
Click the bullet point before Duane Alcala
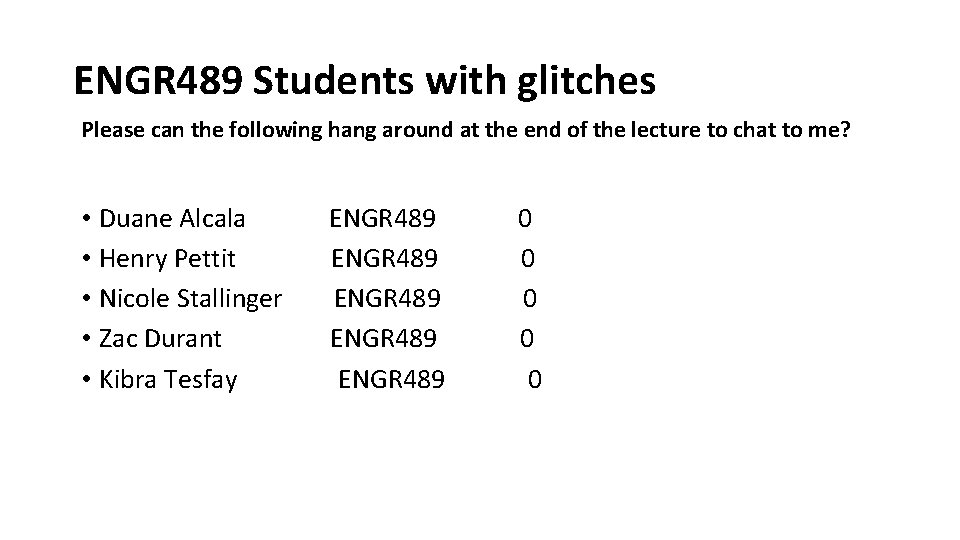88,219
